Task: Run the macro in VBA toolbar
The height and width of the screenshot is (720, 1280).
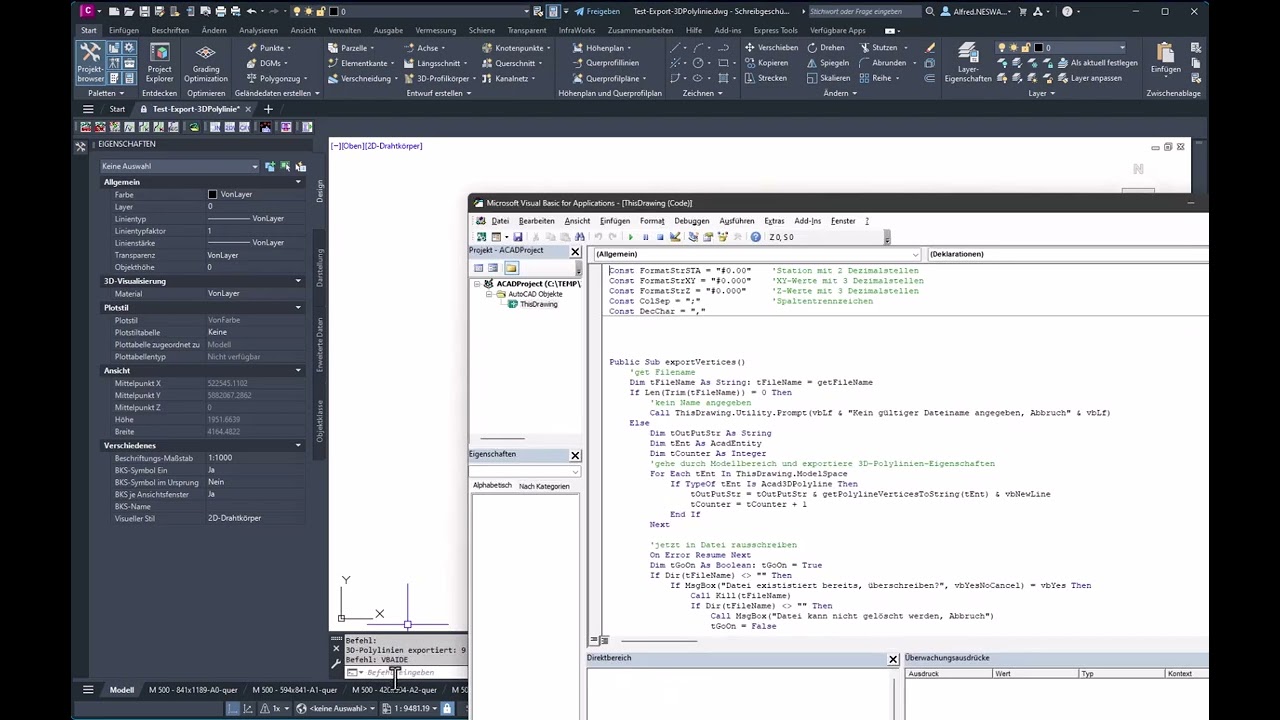Action: tap(630, 237)
